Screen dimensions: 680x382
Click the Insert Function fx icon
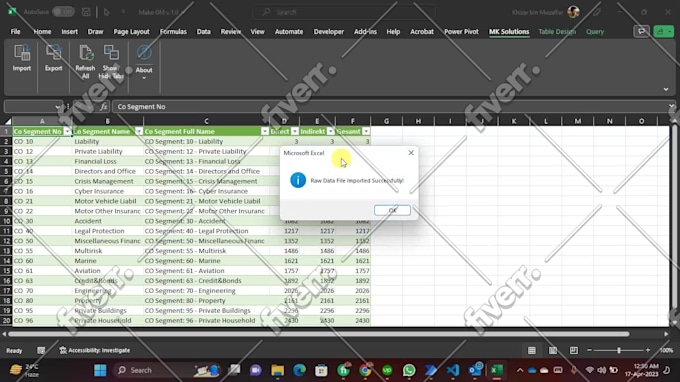(x=104, y=107)
